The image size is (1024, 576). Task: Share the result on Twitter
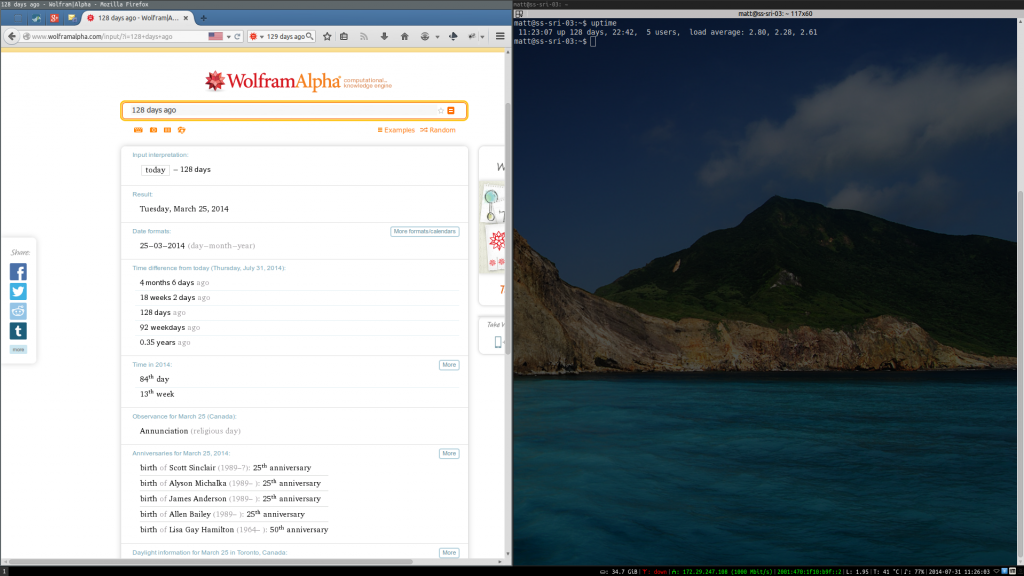click(18, 291)
